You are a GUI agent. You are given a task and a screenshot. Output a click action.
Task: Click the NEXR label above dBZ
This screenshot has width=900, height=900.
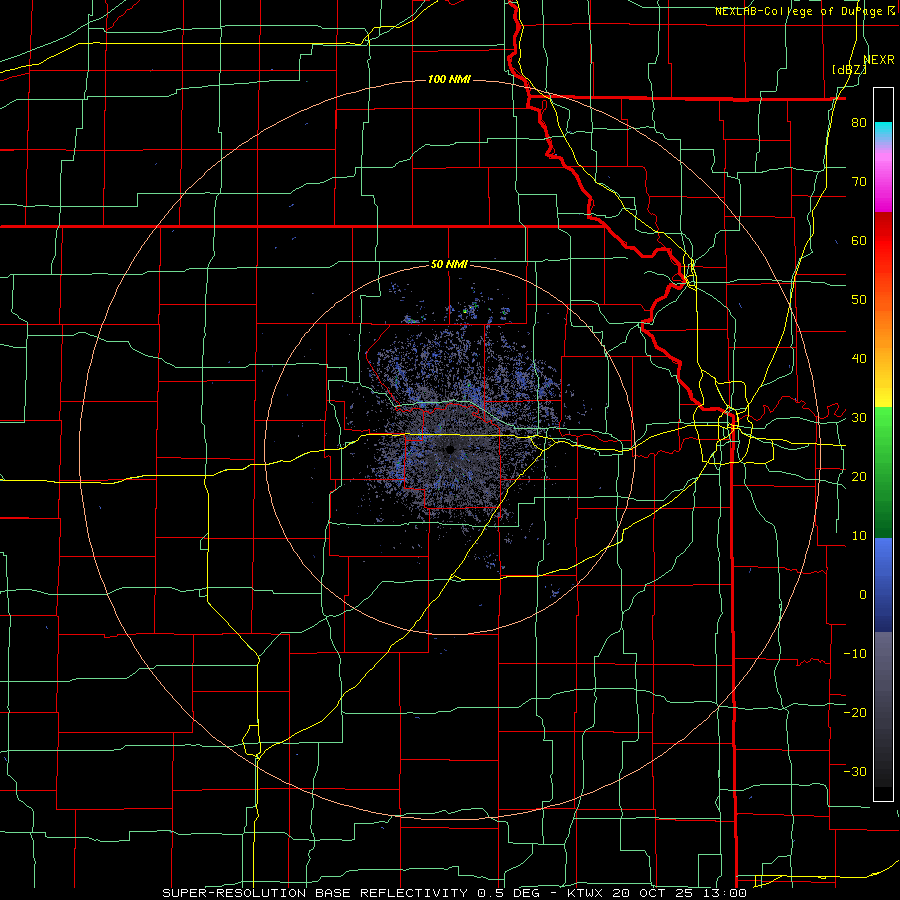pos(879,59)
